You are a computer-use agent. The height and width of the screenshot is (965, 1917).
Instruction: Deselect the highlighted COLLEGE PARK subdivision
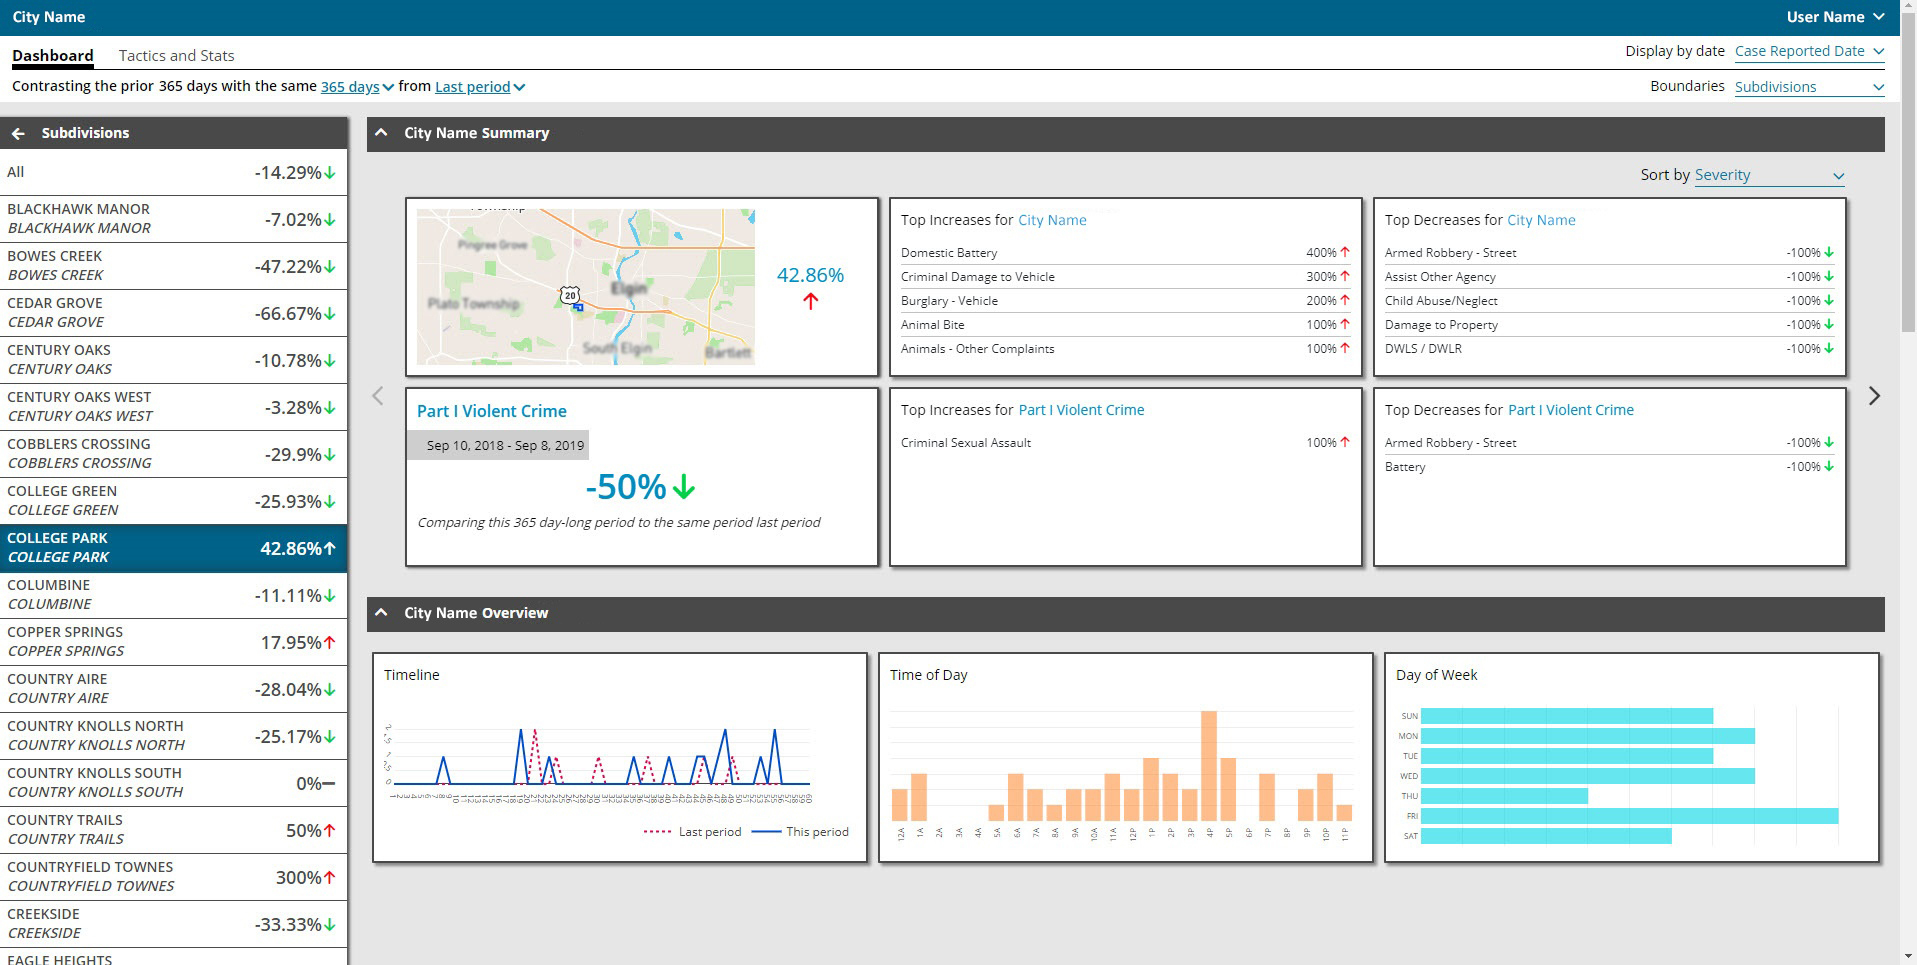click(172, 547)
